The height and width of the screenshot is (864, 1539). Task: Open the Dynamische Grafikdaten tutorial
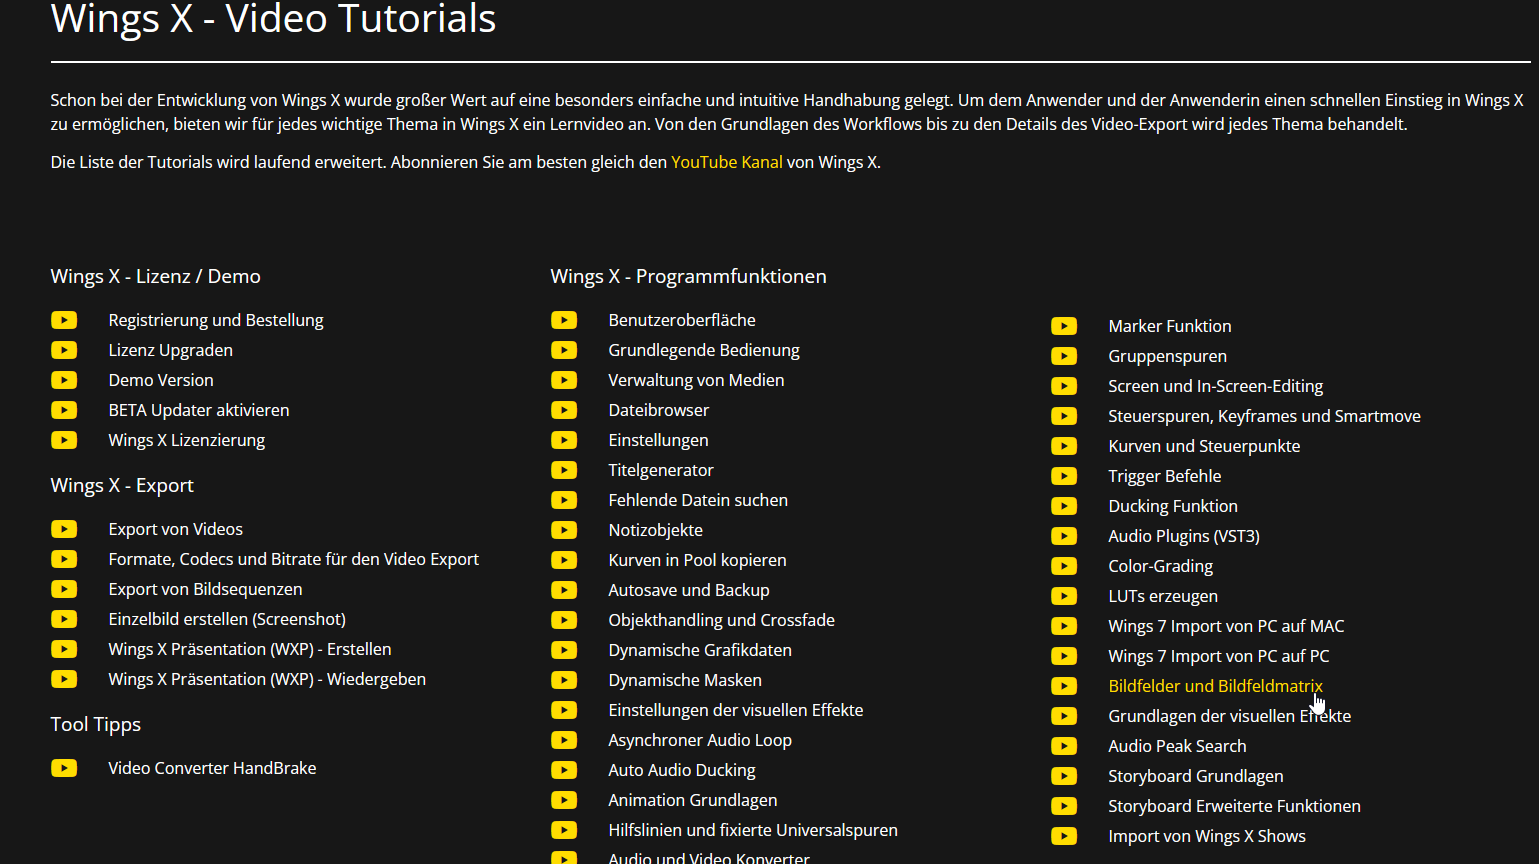coord(700,650)
